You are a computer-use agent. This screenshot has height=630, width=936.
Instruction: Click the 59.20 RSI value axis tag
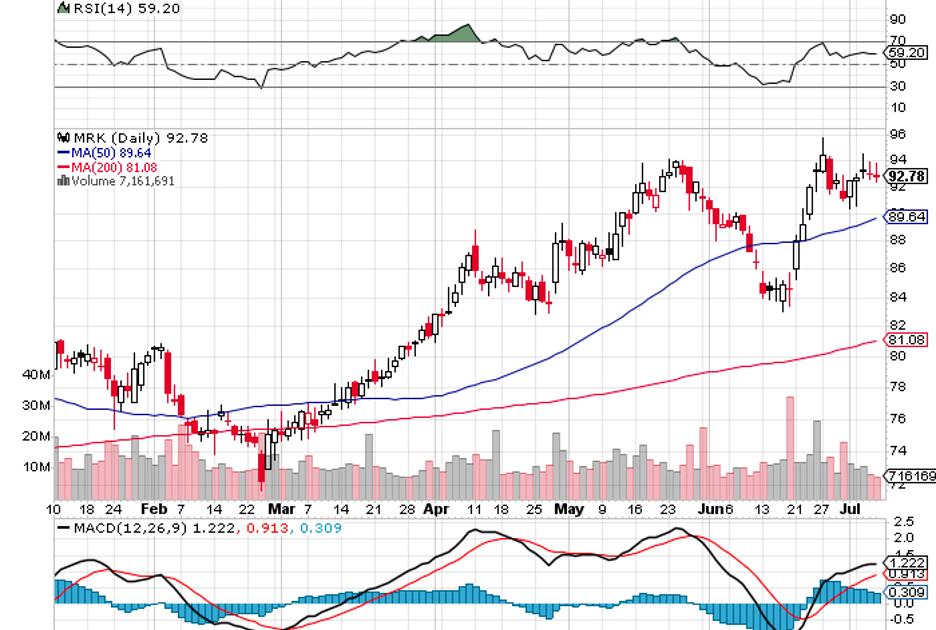pyautogui.click(x=908, y=52)
